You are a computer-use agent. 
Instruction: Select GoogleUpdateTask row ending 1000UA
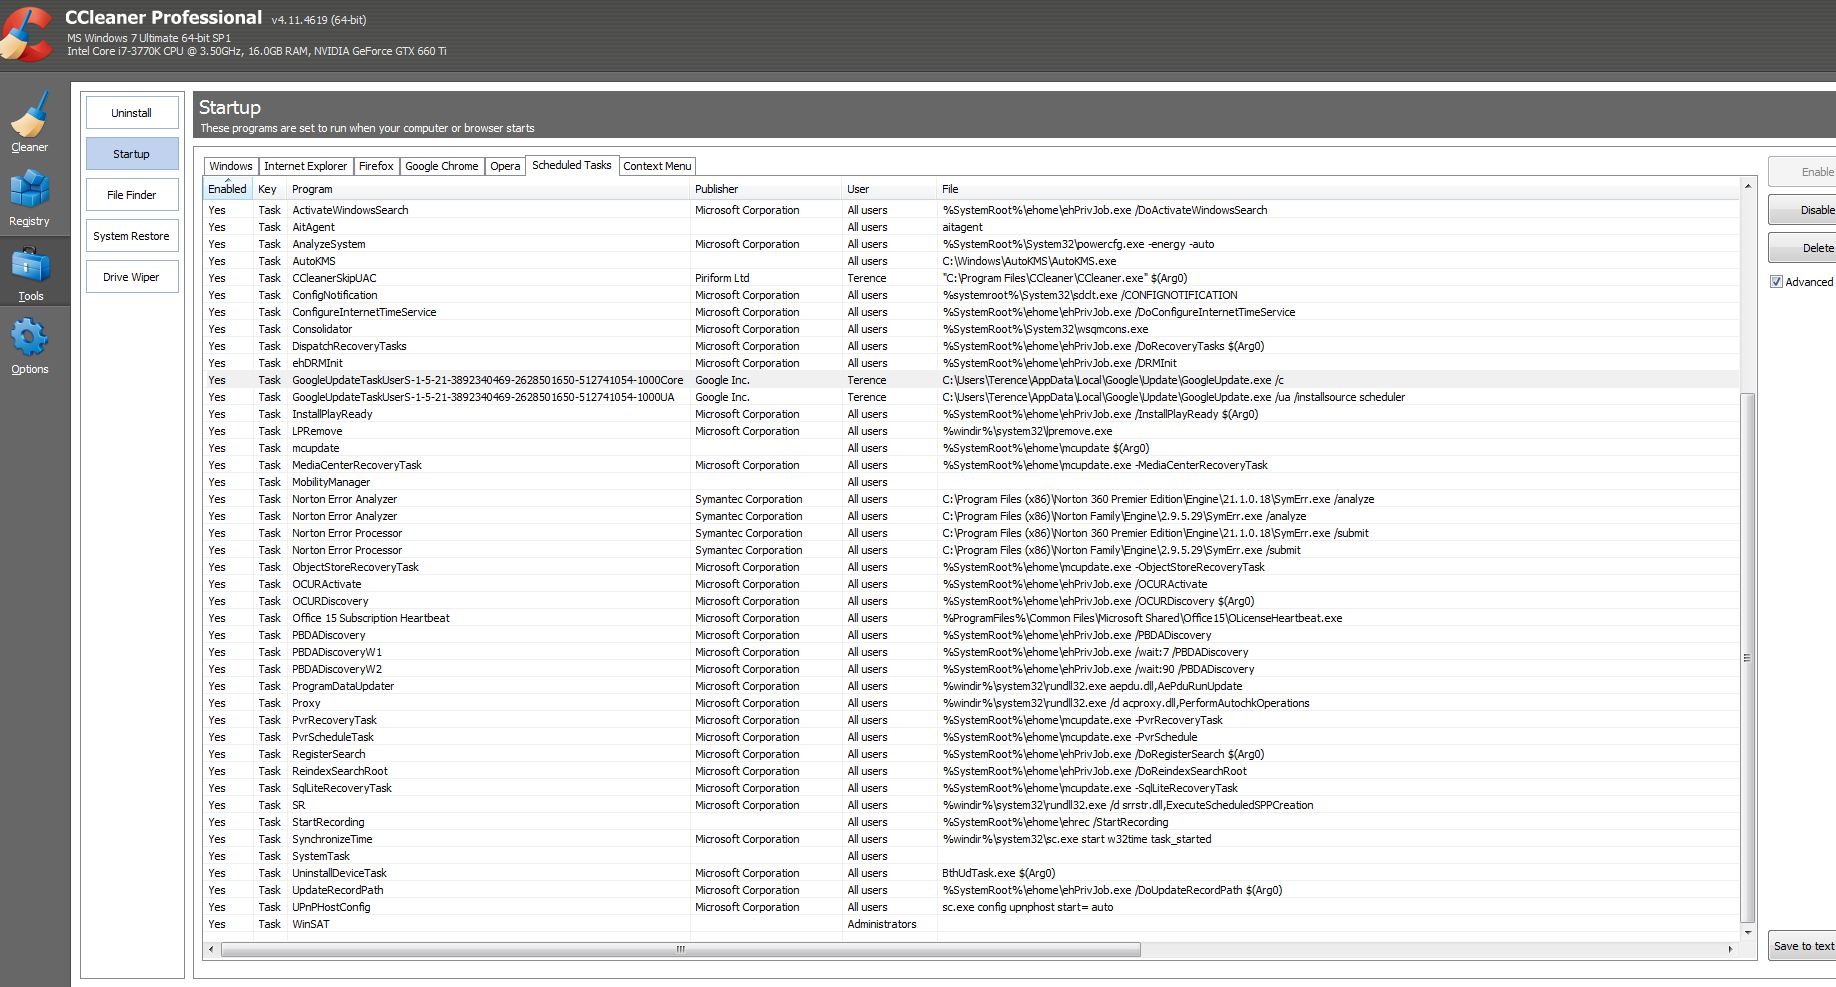click(x=971, y=397)
